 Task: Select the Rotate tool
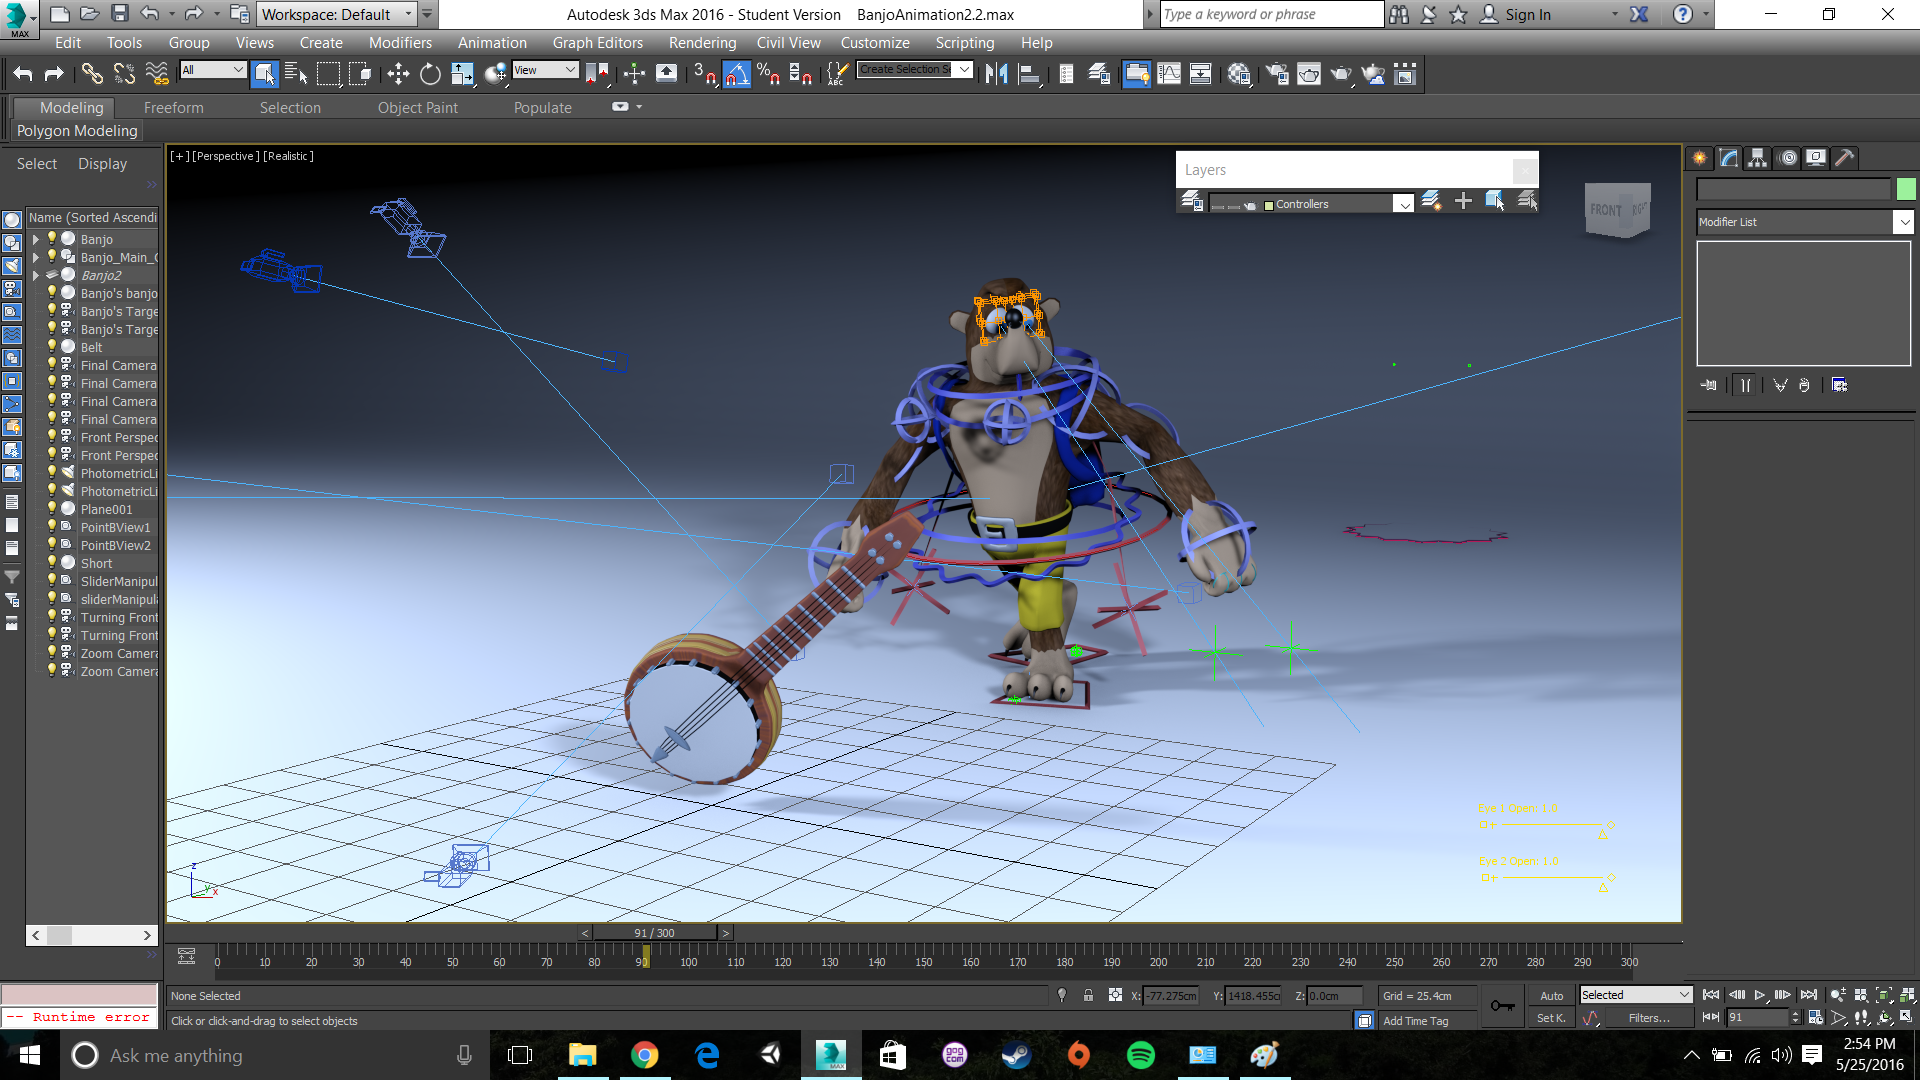coord(430,74)
